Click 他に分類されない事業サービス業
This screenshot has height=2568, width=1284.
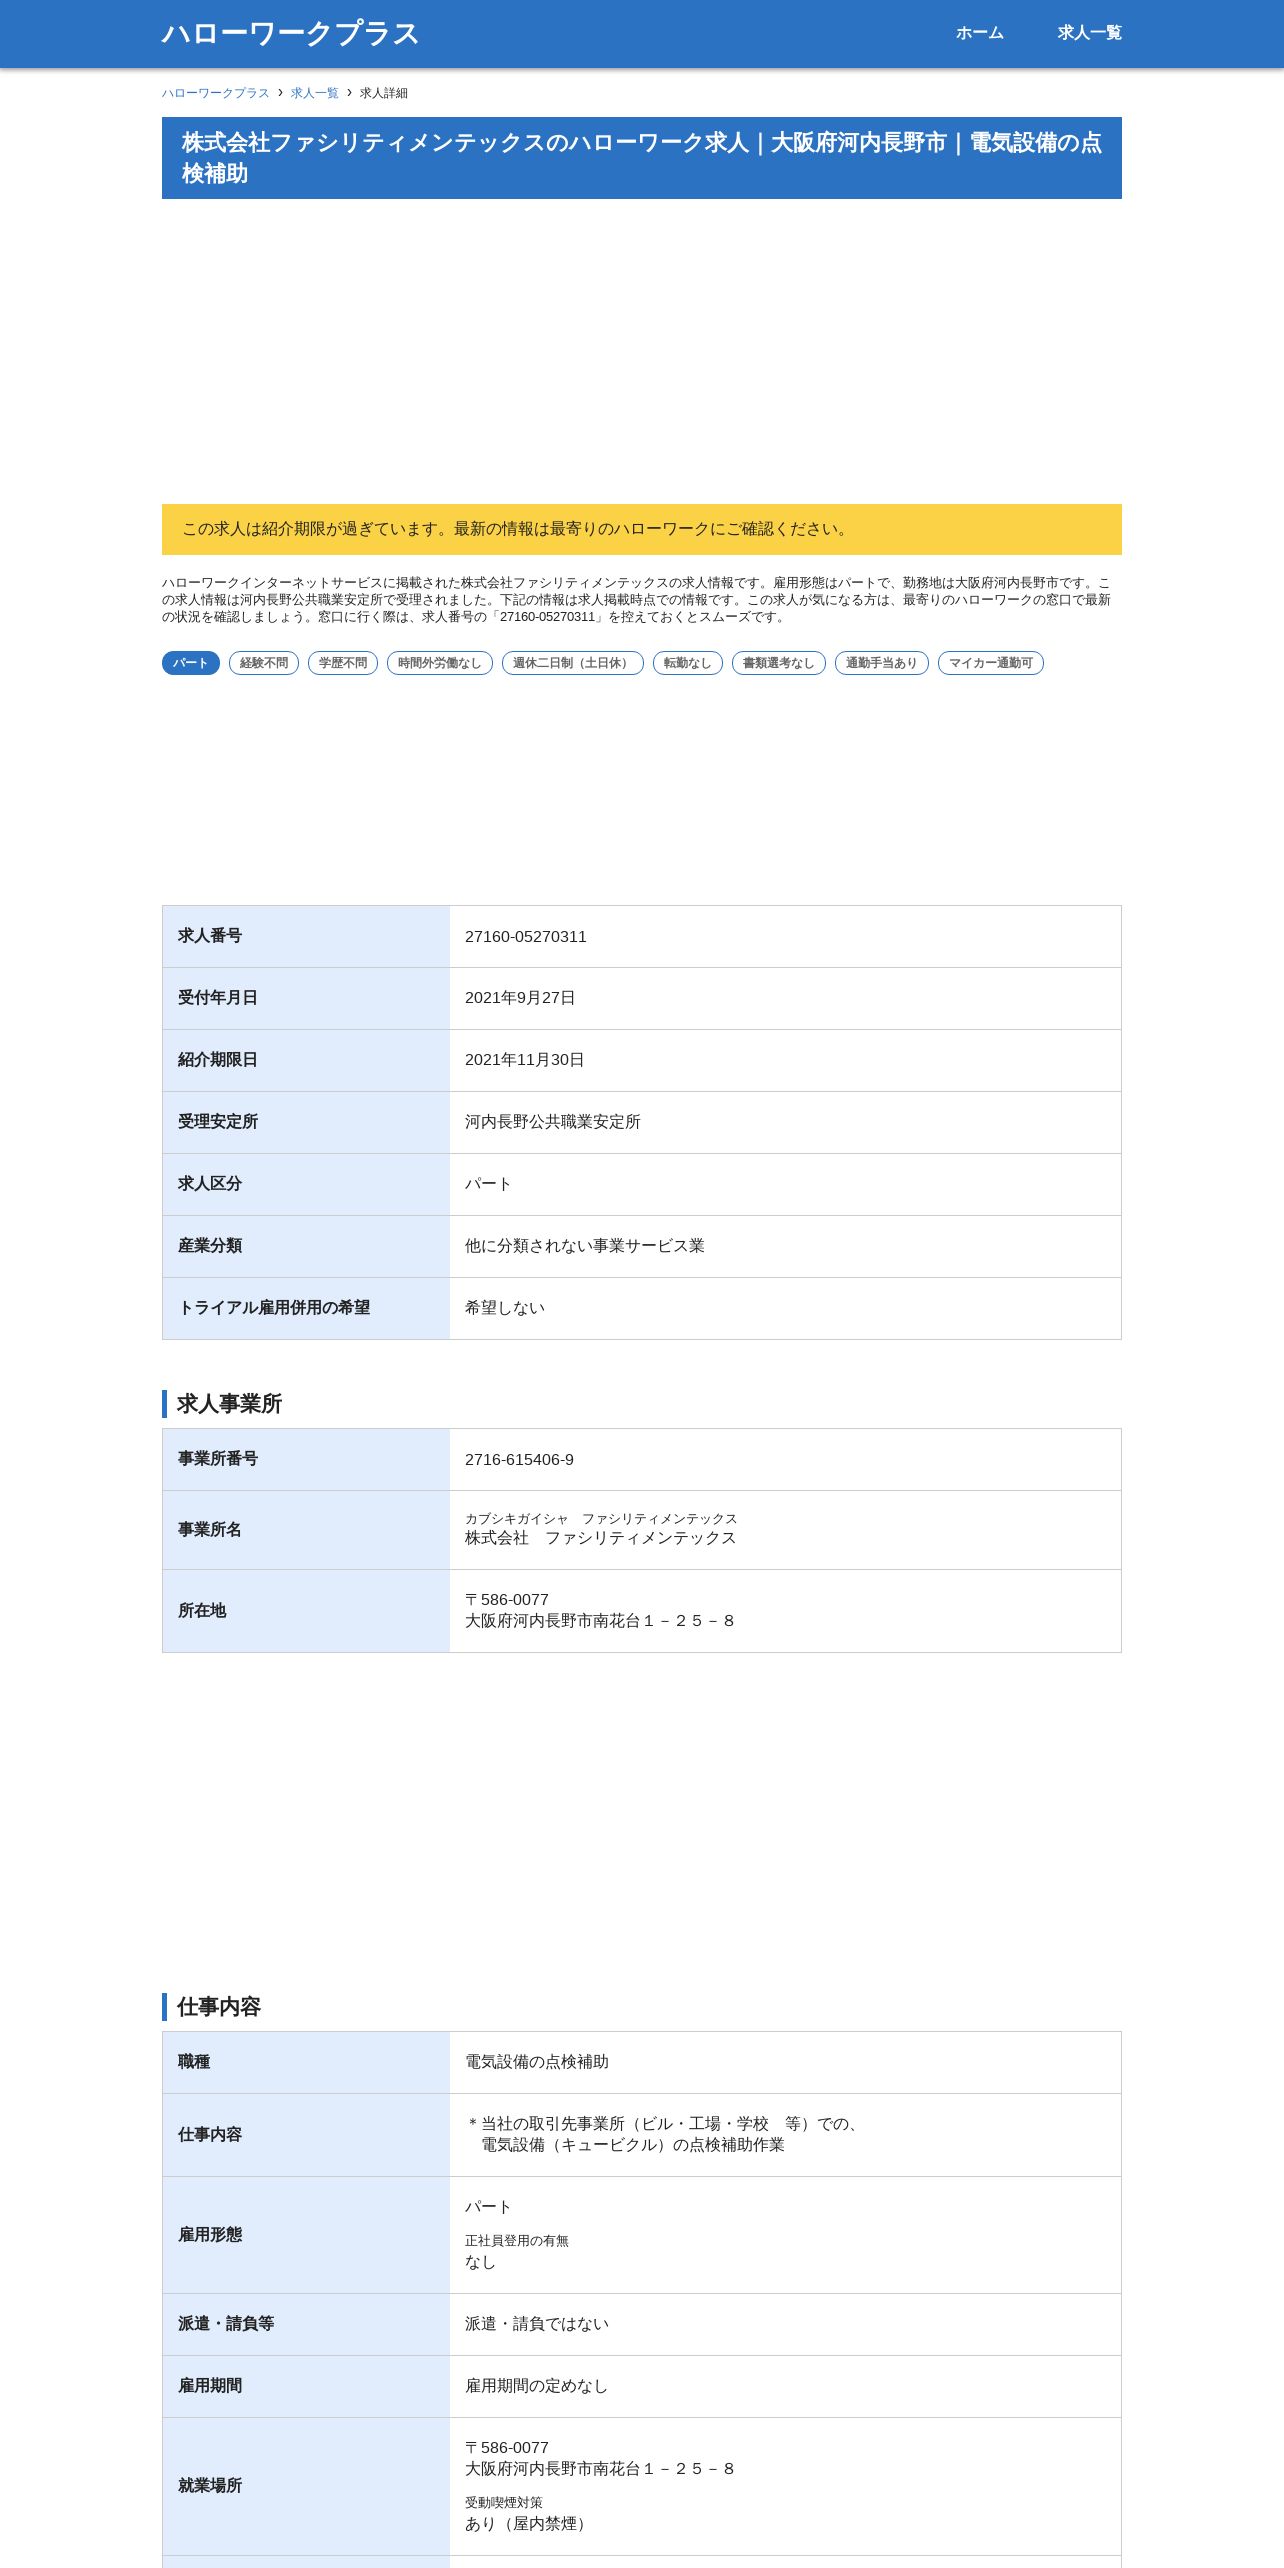click(x=585, y=1246)
